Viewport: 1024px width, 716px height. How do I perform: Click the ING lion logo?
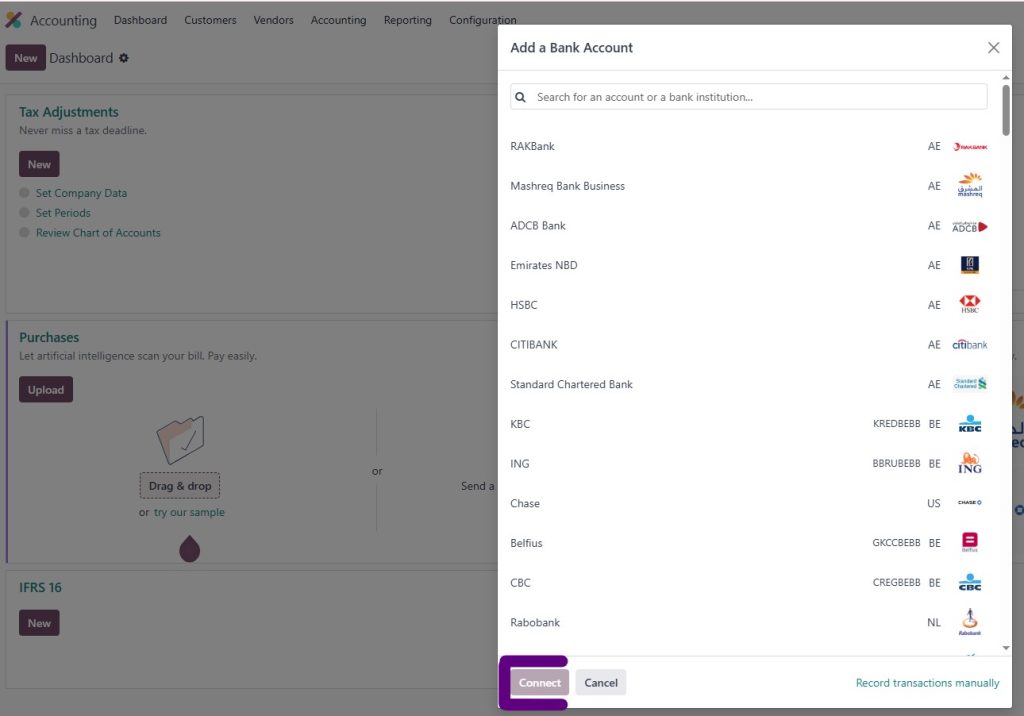[x=970, y=463]
